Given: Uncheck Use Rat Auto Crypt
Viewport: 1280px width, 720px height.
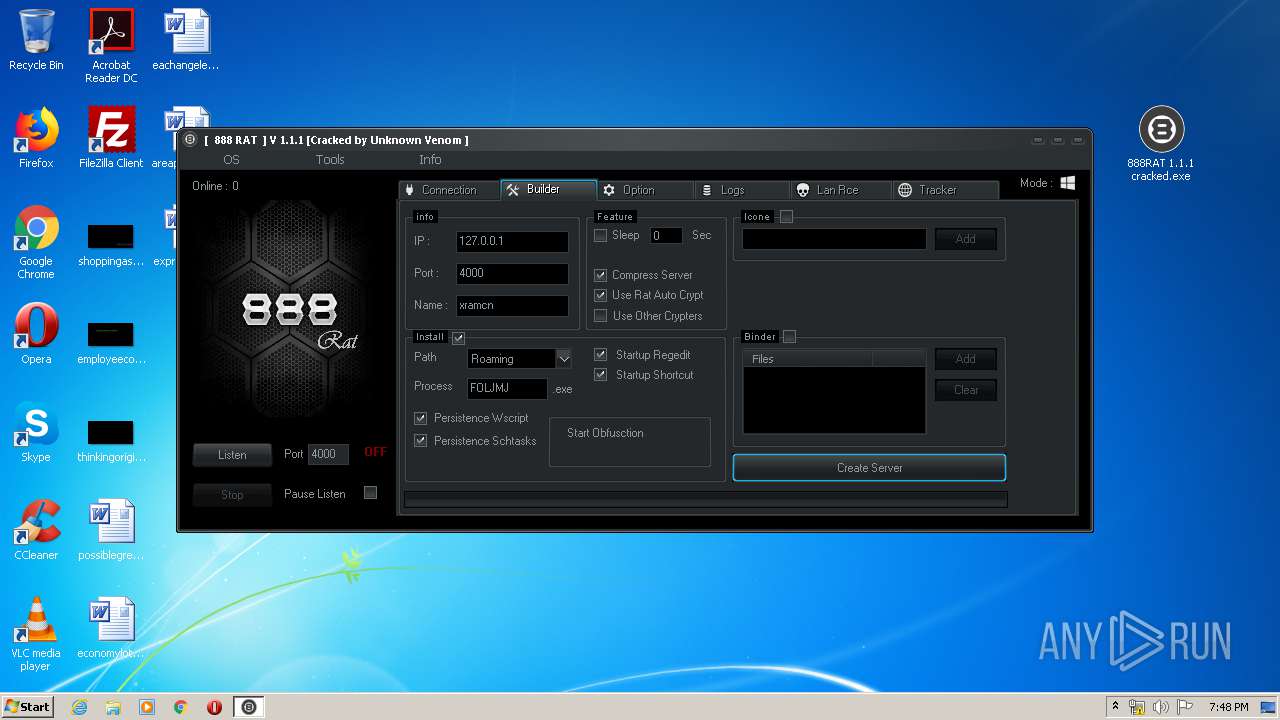Looking at the screenshot, I should pyautogui.click(x=600, y=295).
